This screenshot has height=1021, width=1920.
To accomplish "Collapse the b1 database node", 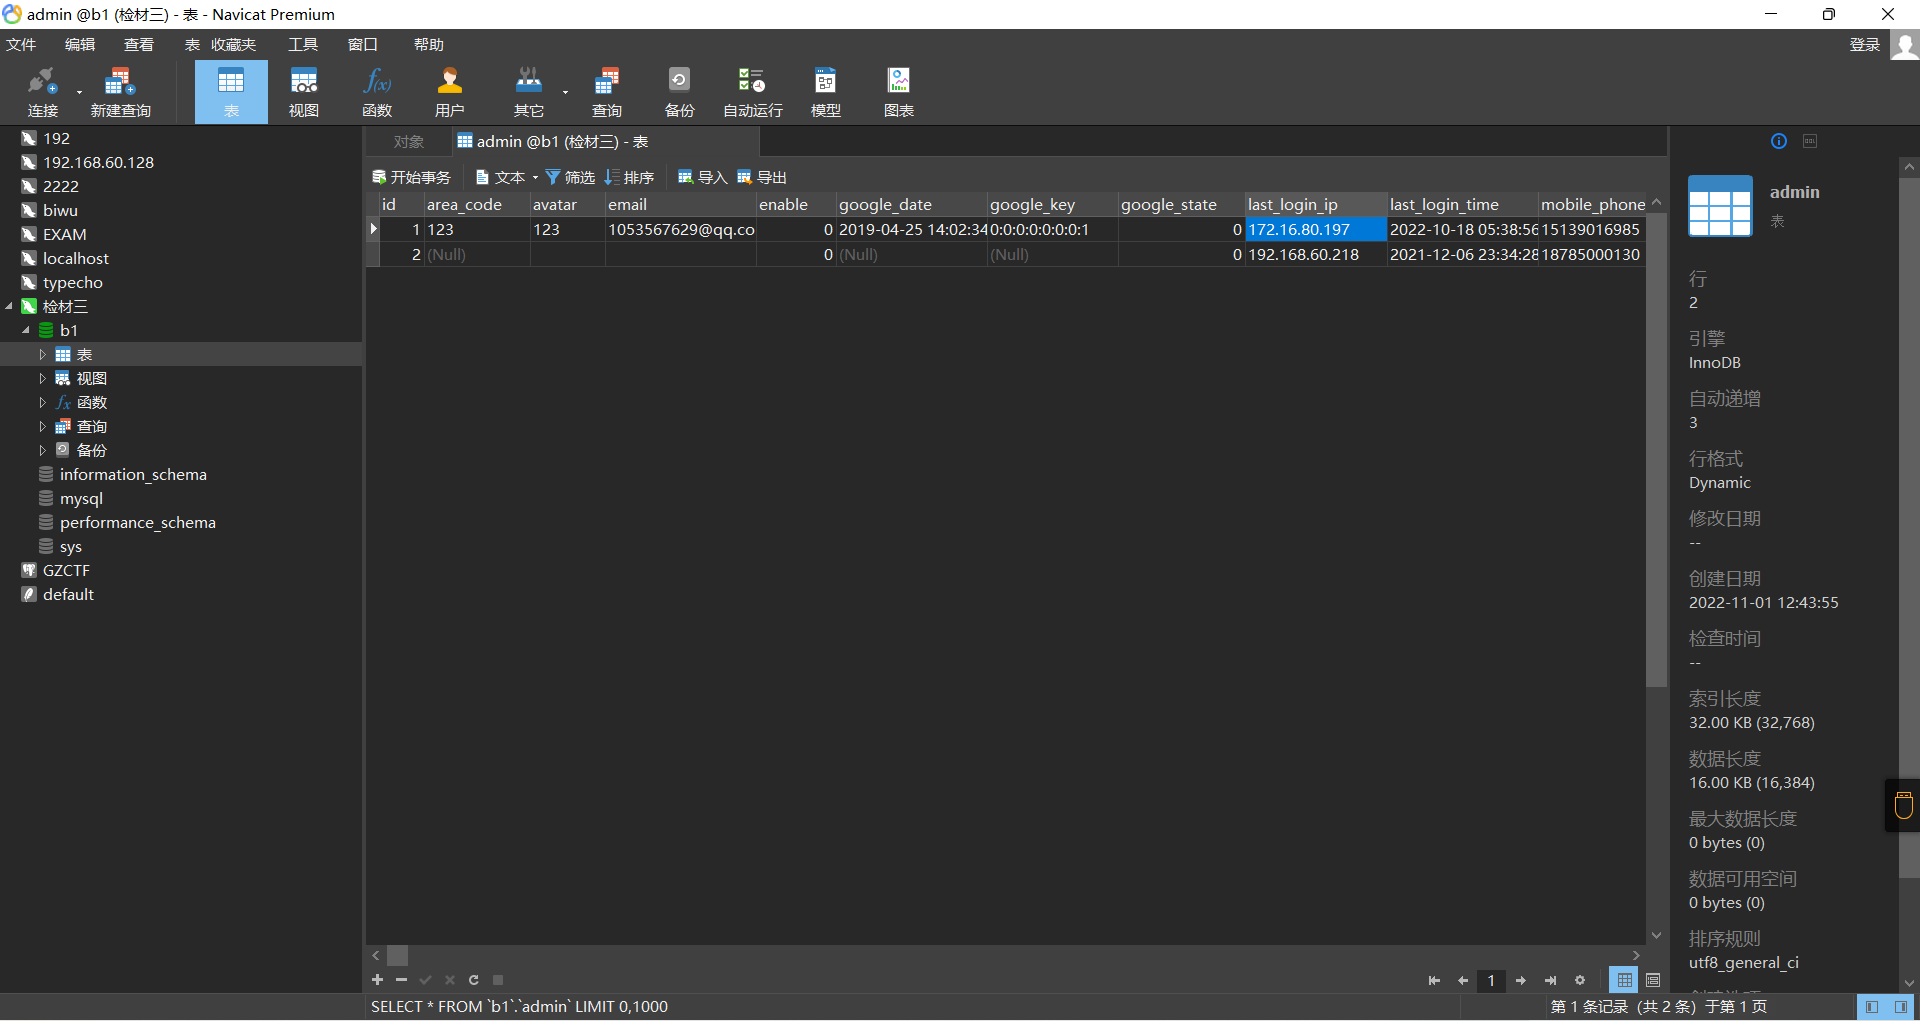I will [26, 330].
